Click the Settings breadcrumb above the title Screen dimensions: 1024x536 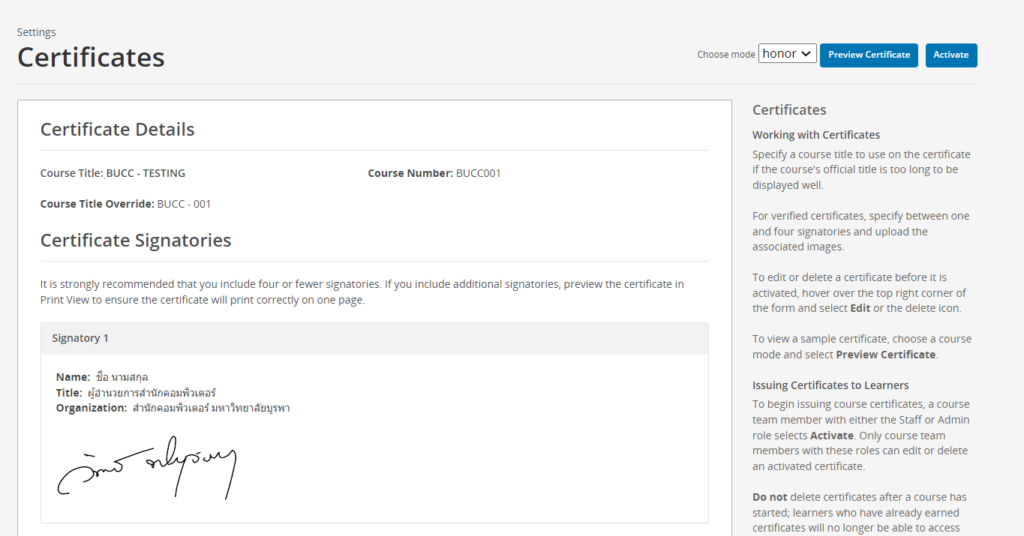pos(36,32)
